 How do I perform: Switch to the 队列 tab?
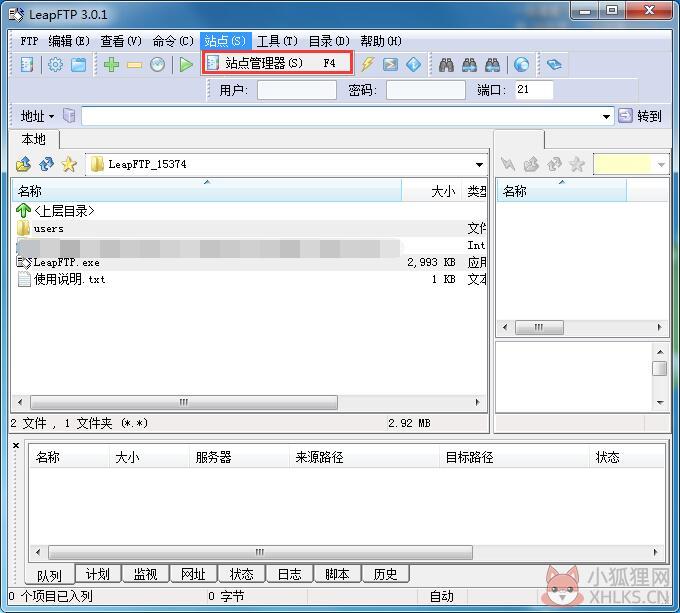tap(49, 575)
